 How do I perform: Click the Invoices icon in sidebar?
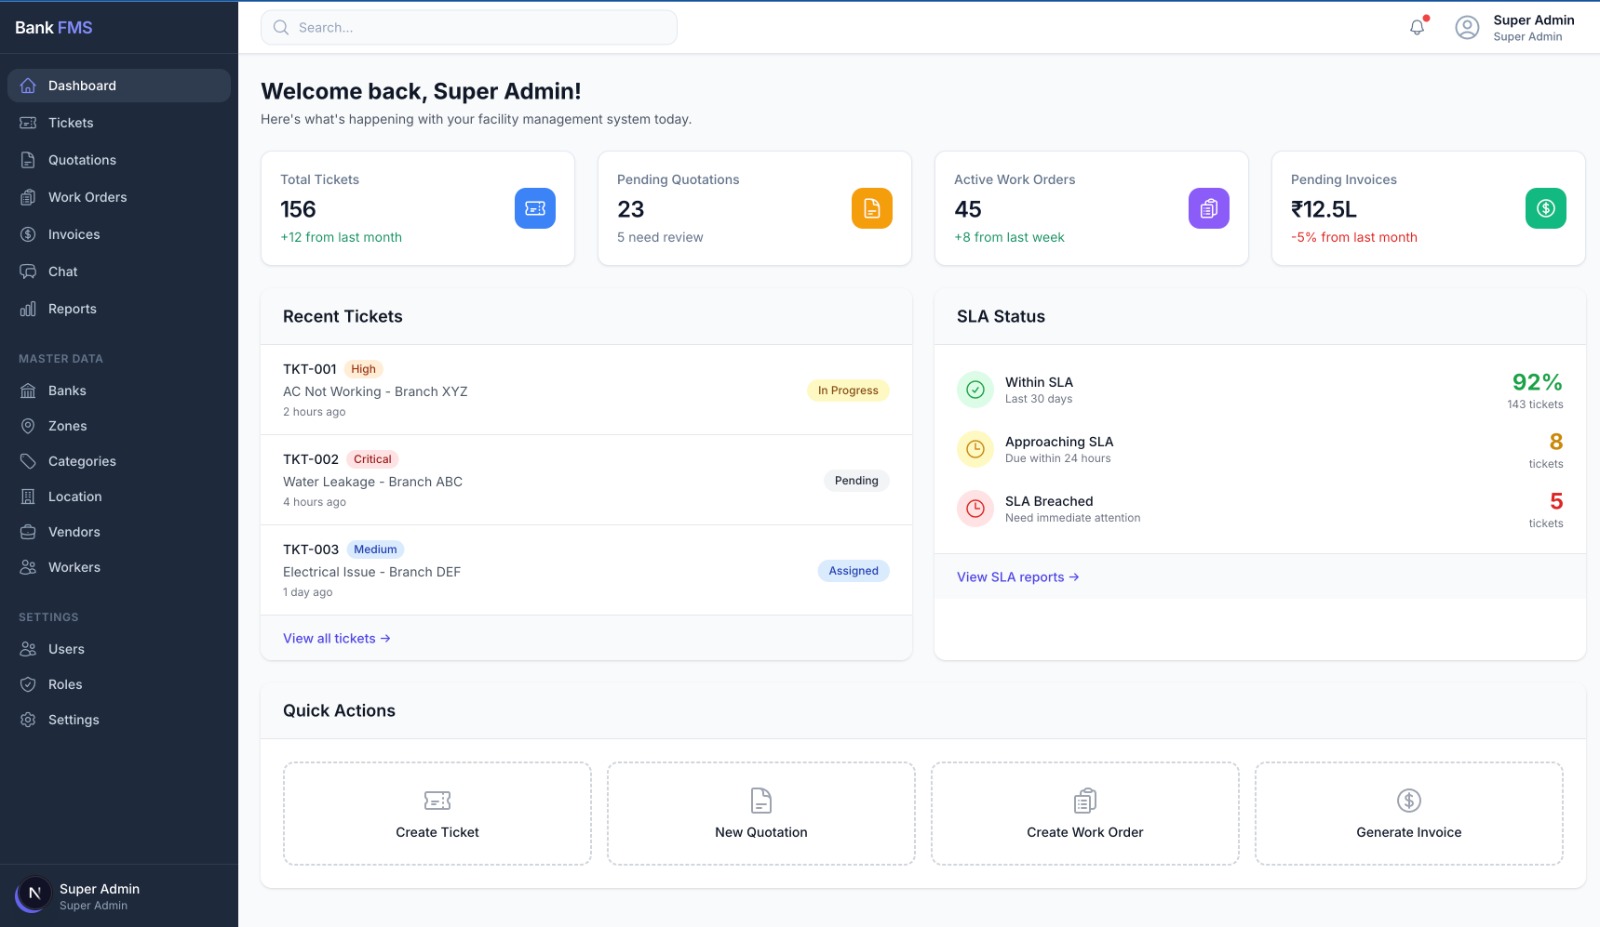point(28,234)
